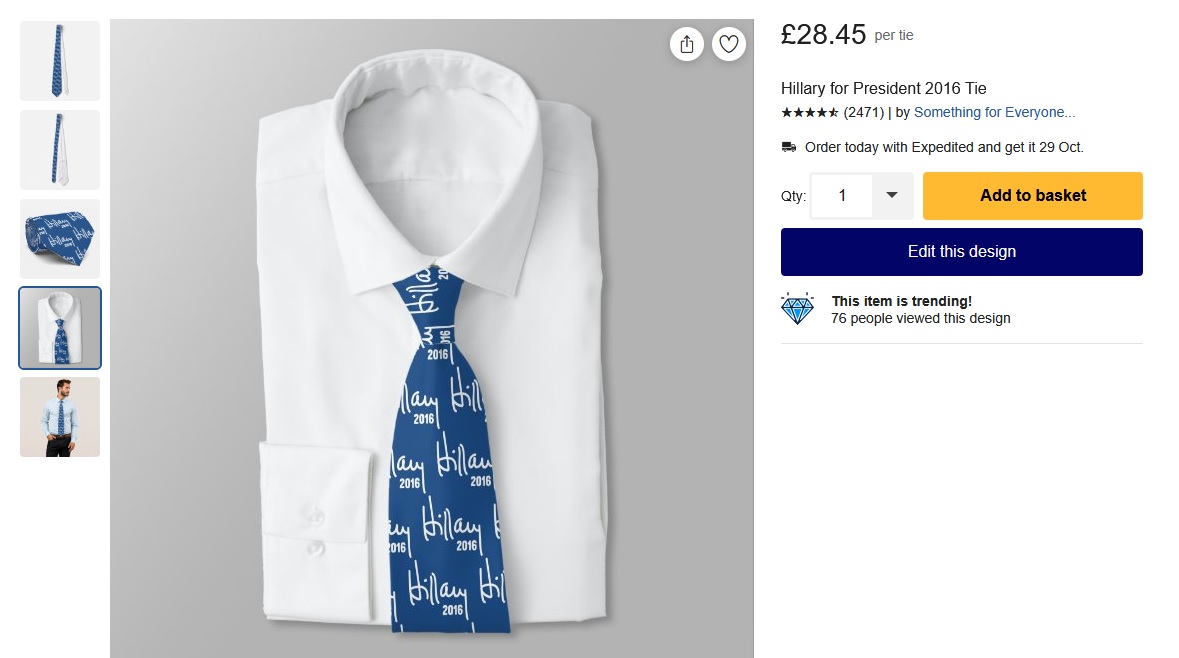View the rolled-up tie thumbnail
1179x658 pixels.
(60, 239)
